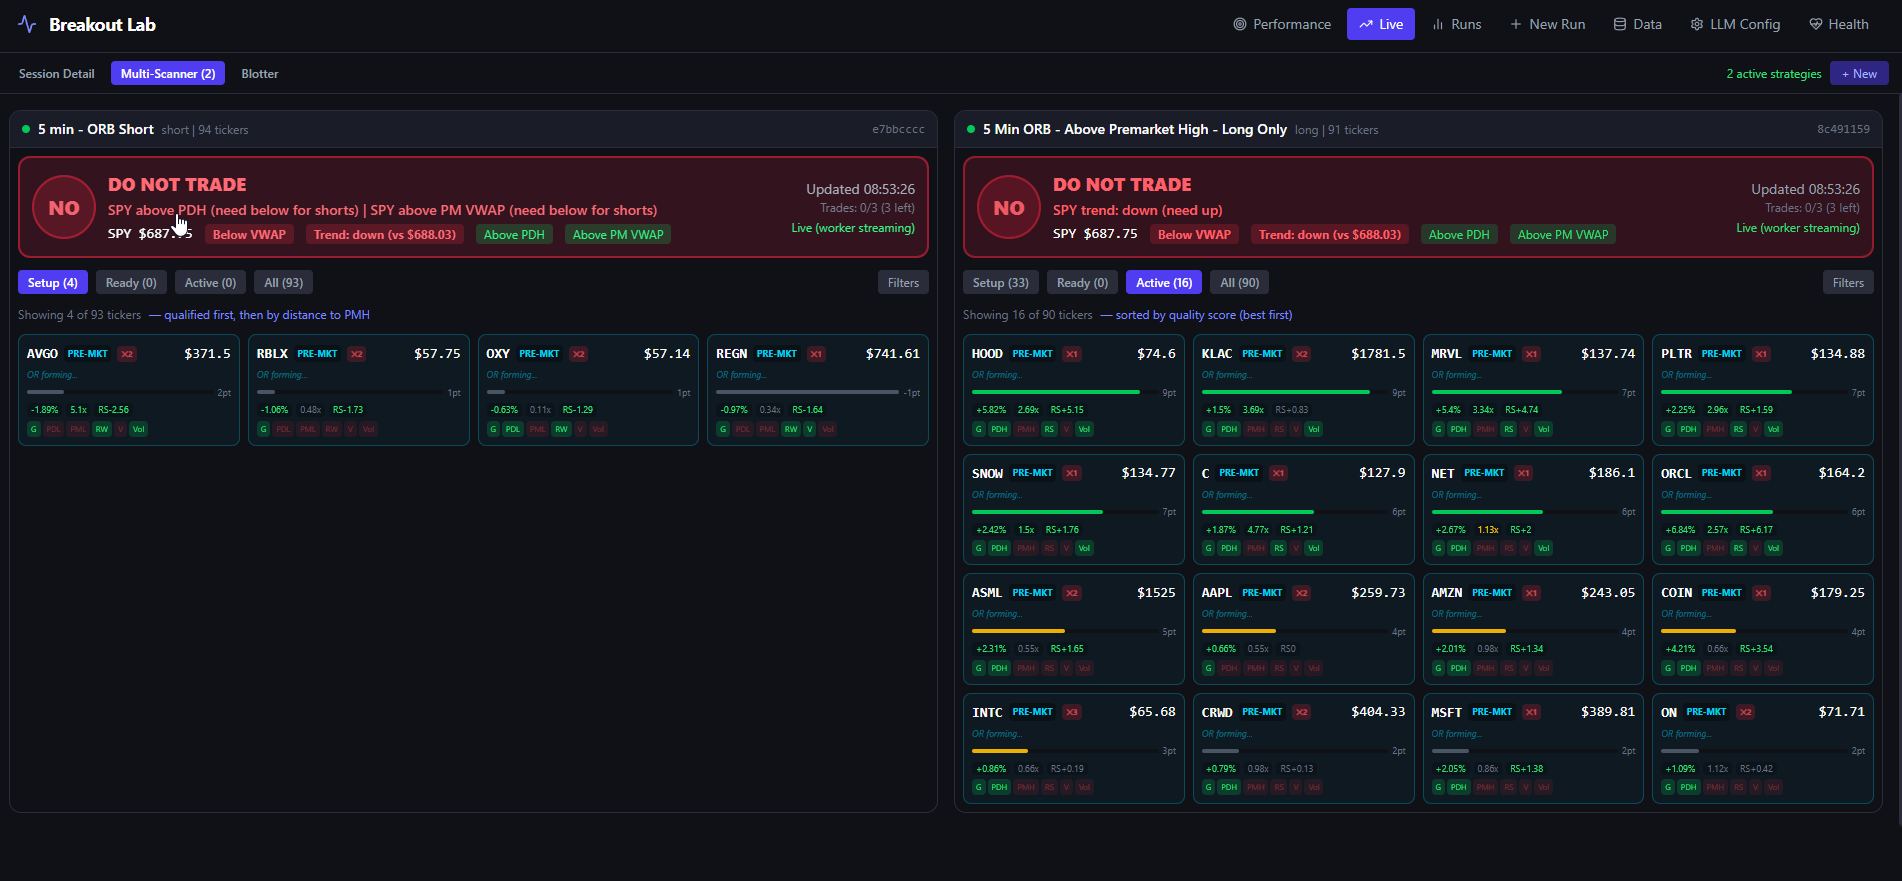1902x881 pixels.
Task: Click the ORCL ticker symbol
Action: [x=1676, y=474]
